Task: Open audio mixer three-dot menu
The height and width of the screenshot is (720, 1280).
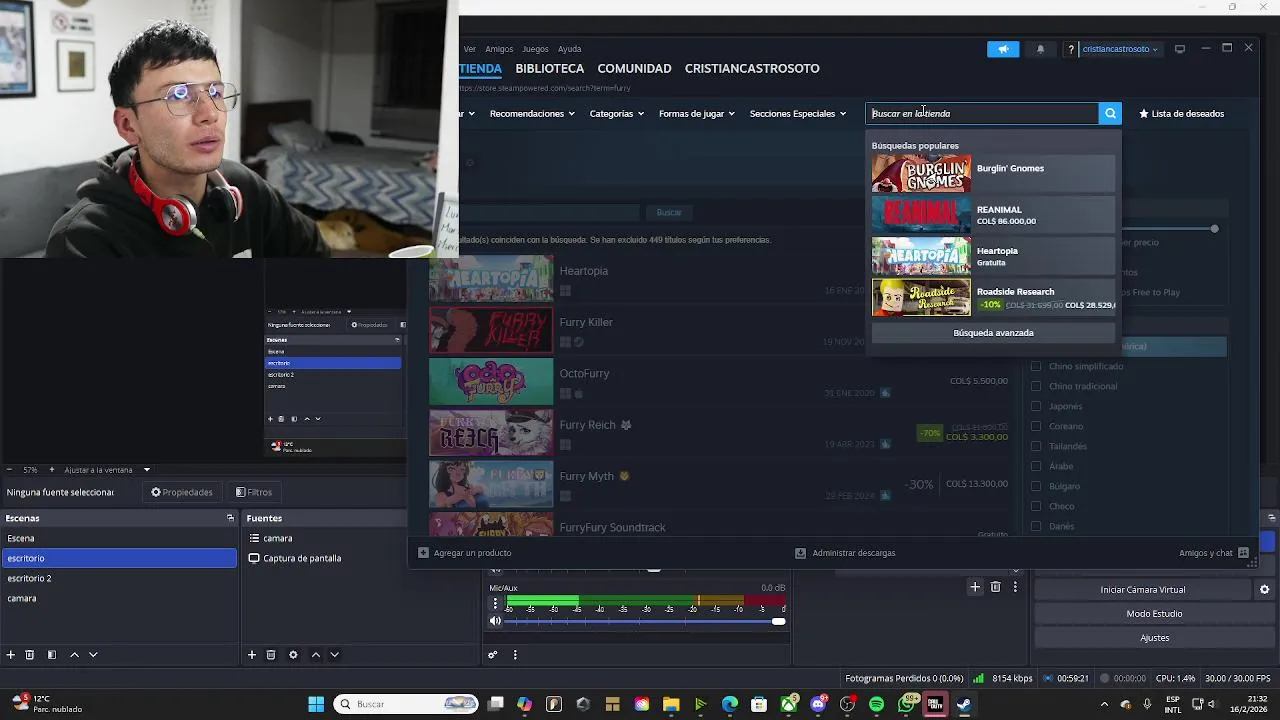Action: click(x=515, y=655)
